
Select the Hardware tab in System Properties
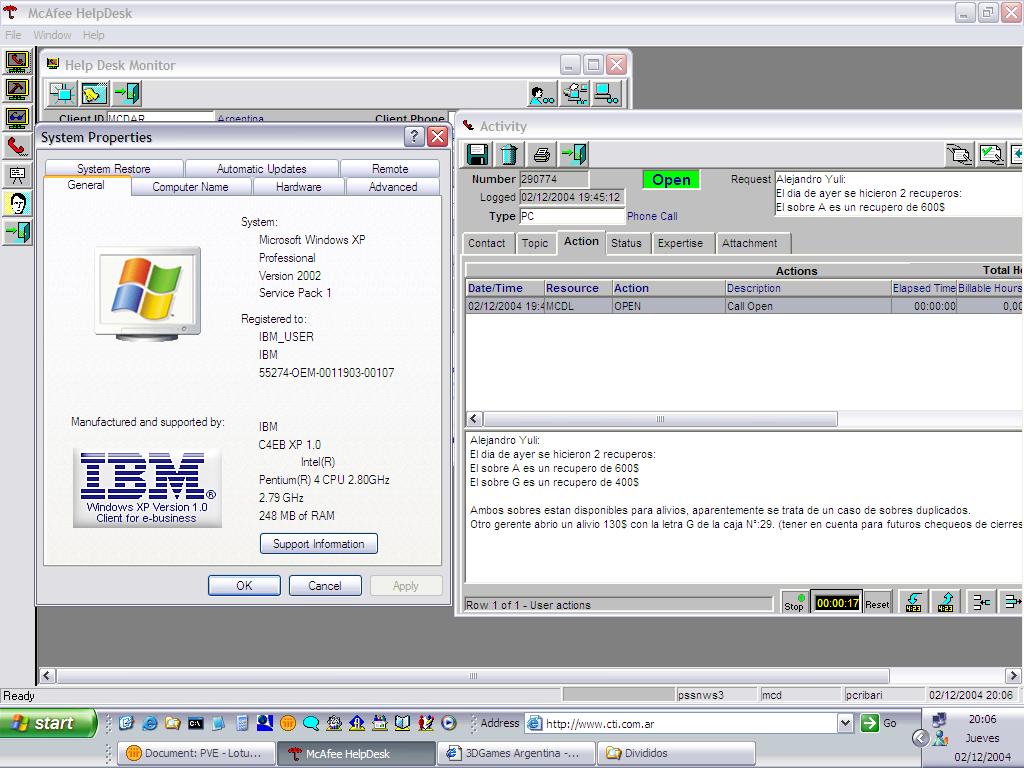[x=298, y=187]
